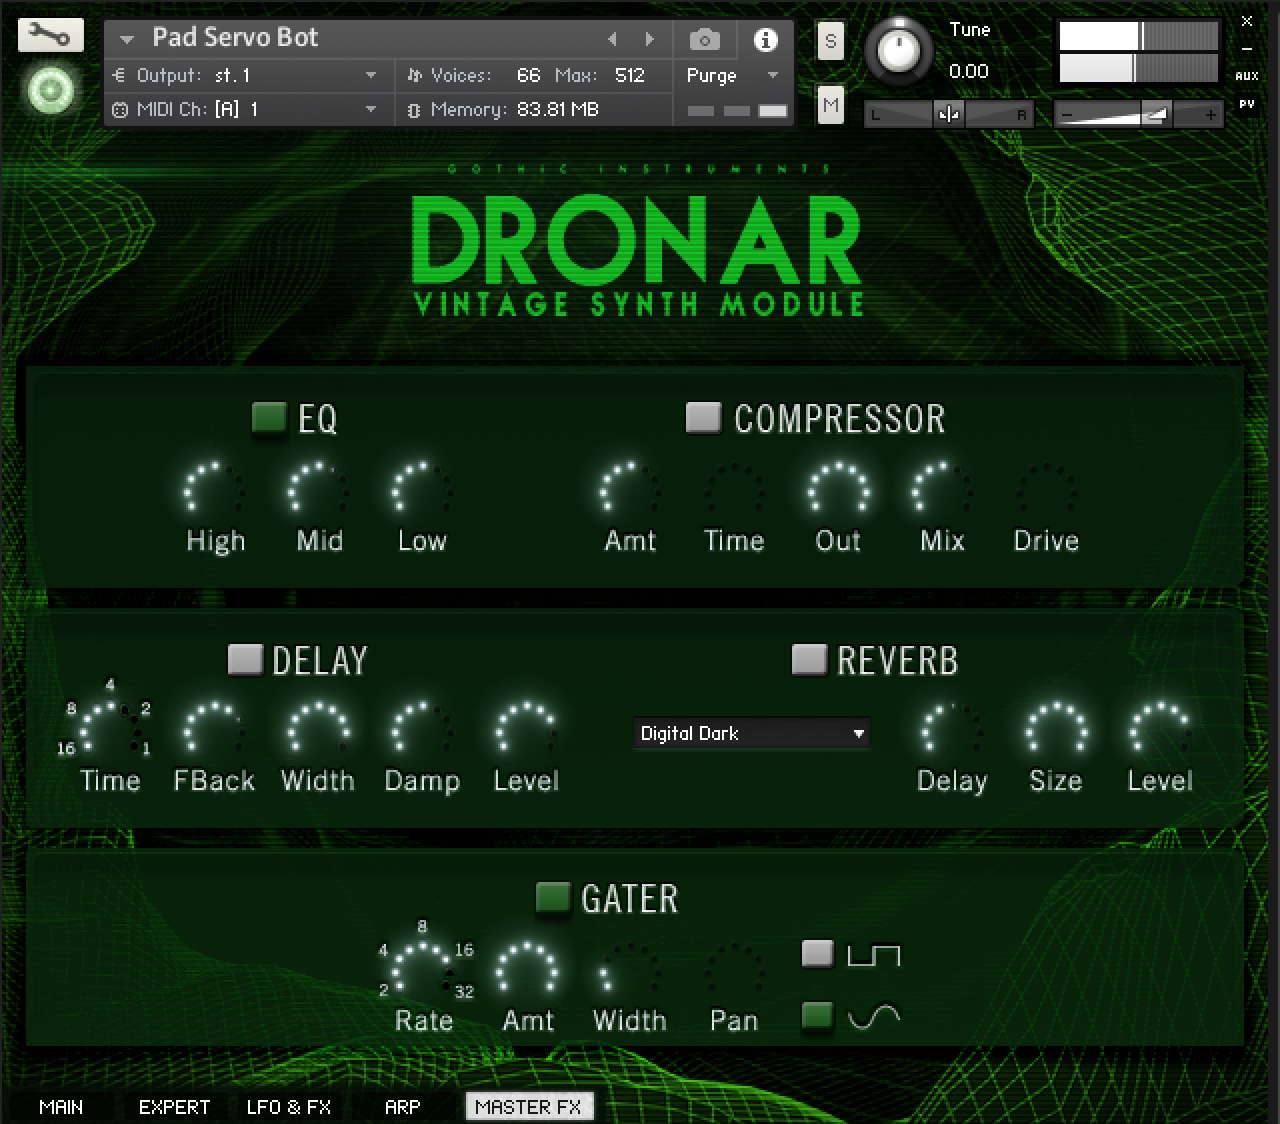The image size is (1280, 1124).
Task: Toggle the GATER on
Action: [551, 898]
